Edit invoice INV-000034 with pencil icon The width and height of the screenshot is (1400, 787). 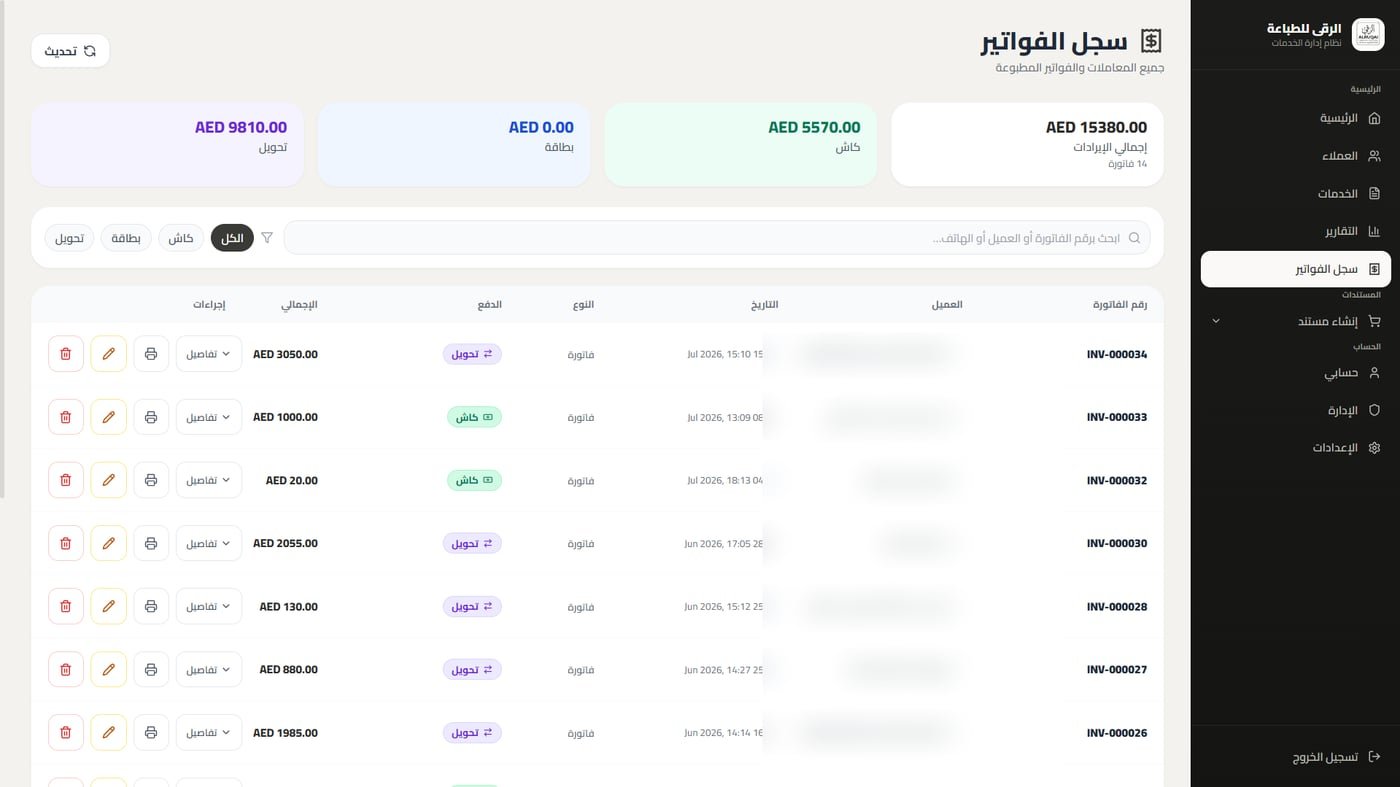(109, 354)
